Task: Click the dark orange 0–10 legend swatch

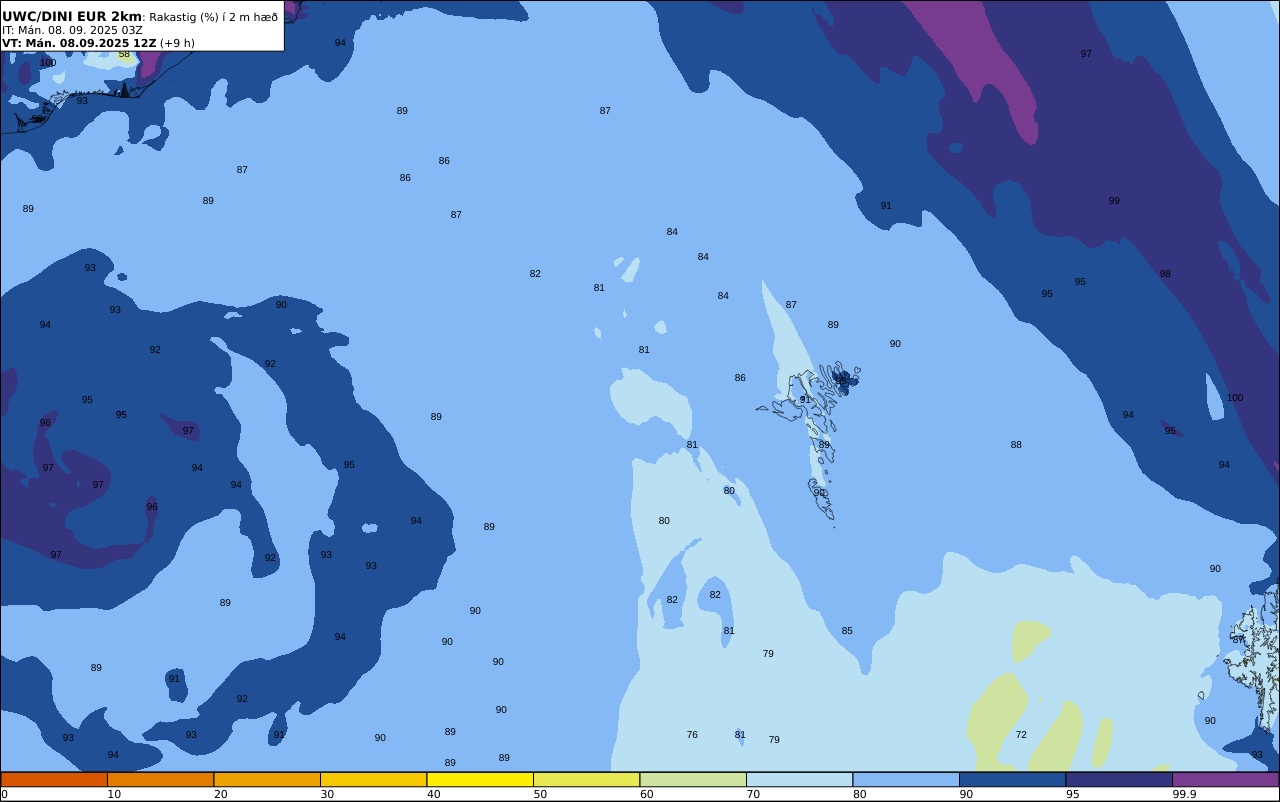Action: pos(54,779)
